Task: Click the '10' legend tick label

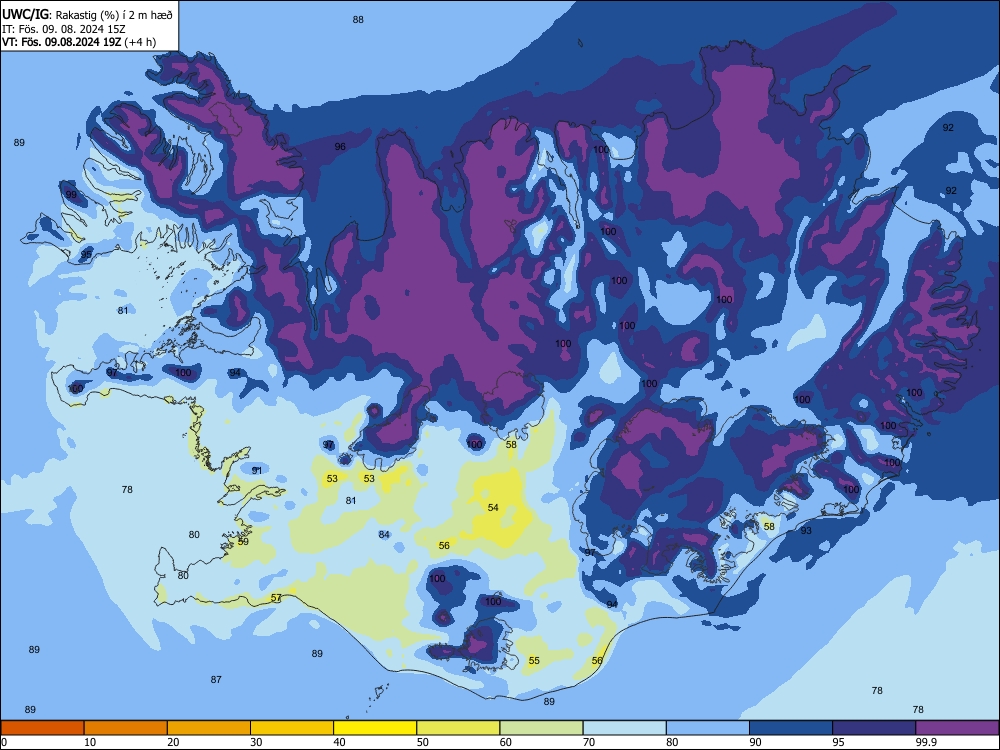Action: 90,742
